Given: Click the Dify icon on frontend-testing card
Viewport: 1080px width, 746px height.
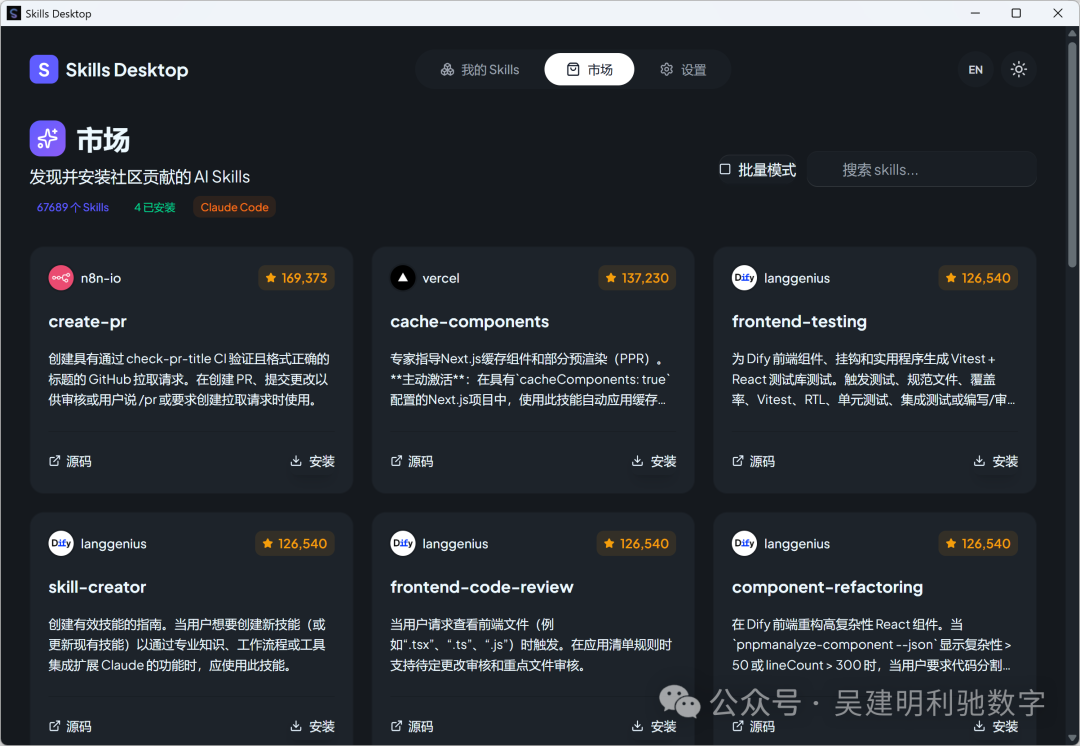Looking at the screenshot, I should click(744, 277).
